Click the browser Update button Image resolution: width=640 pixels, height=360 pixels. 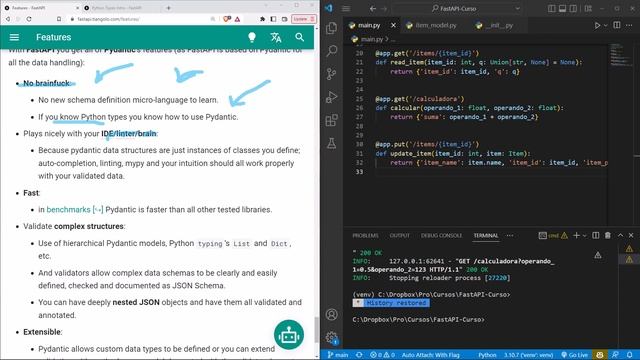pyautogui.click(x=303, y=19)
